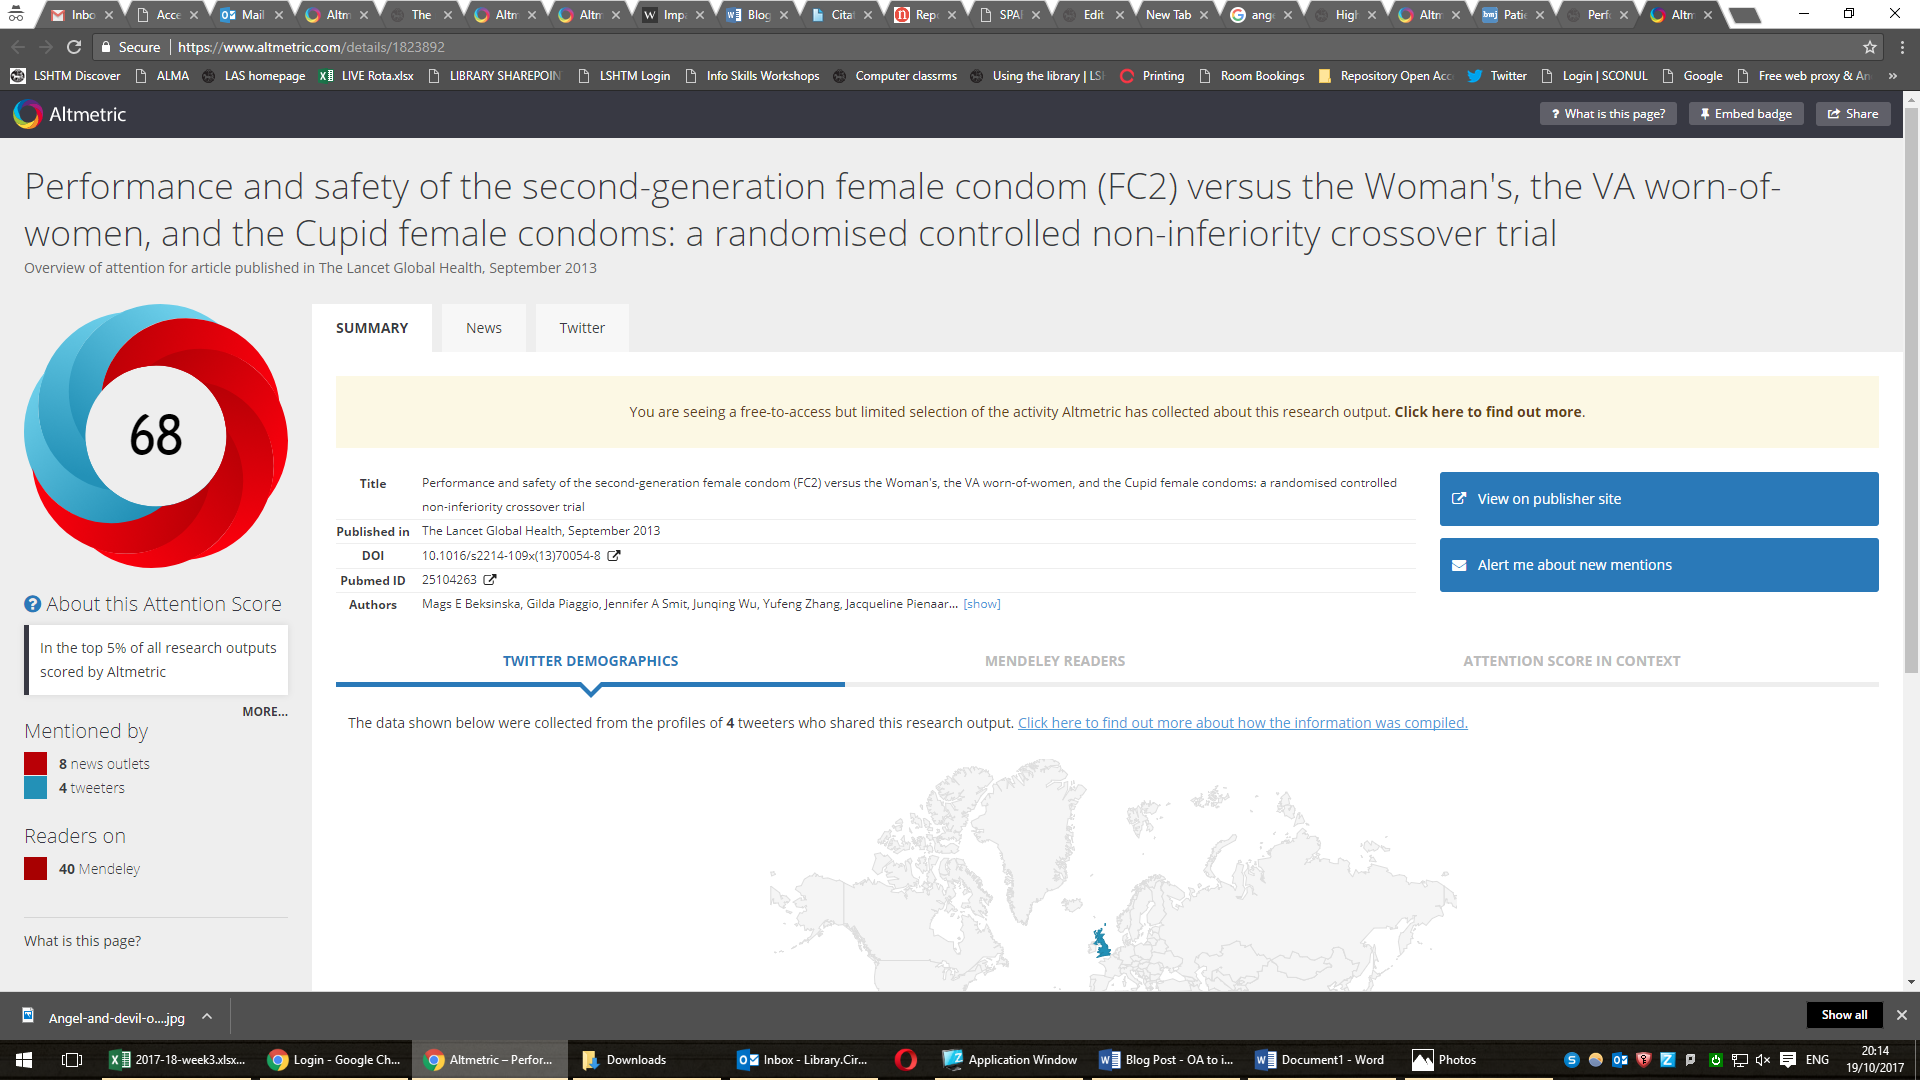Click the red news outlets color swatch

[36, 764]
